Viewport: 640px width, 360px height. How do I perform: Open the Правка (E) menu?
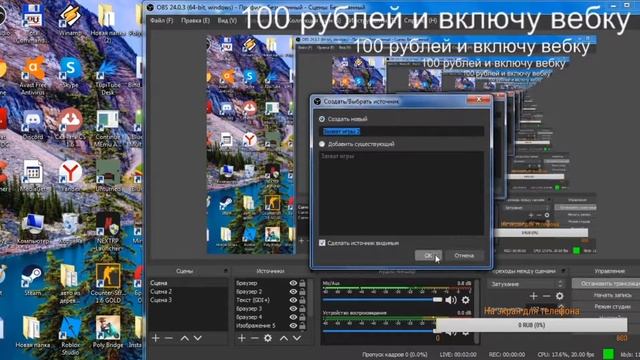(195, 20)
